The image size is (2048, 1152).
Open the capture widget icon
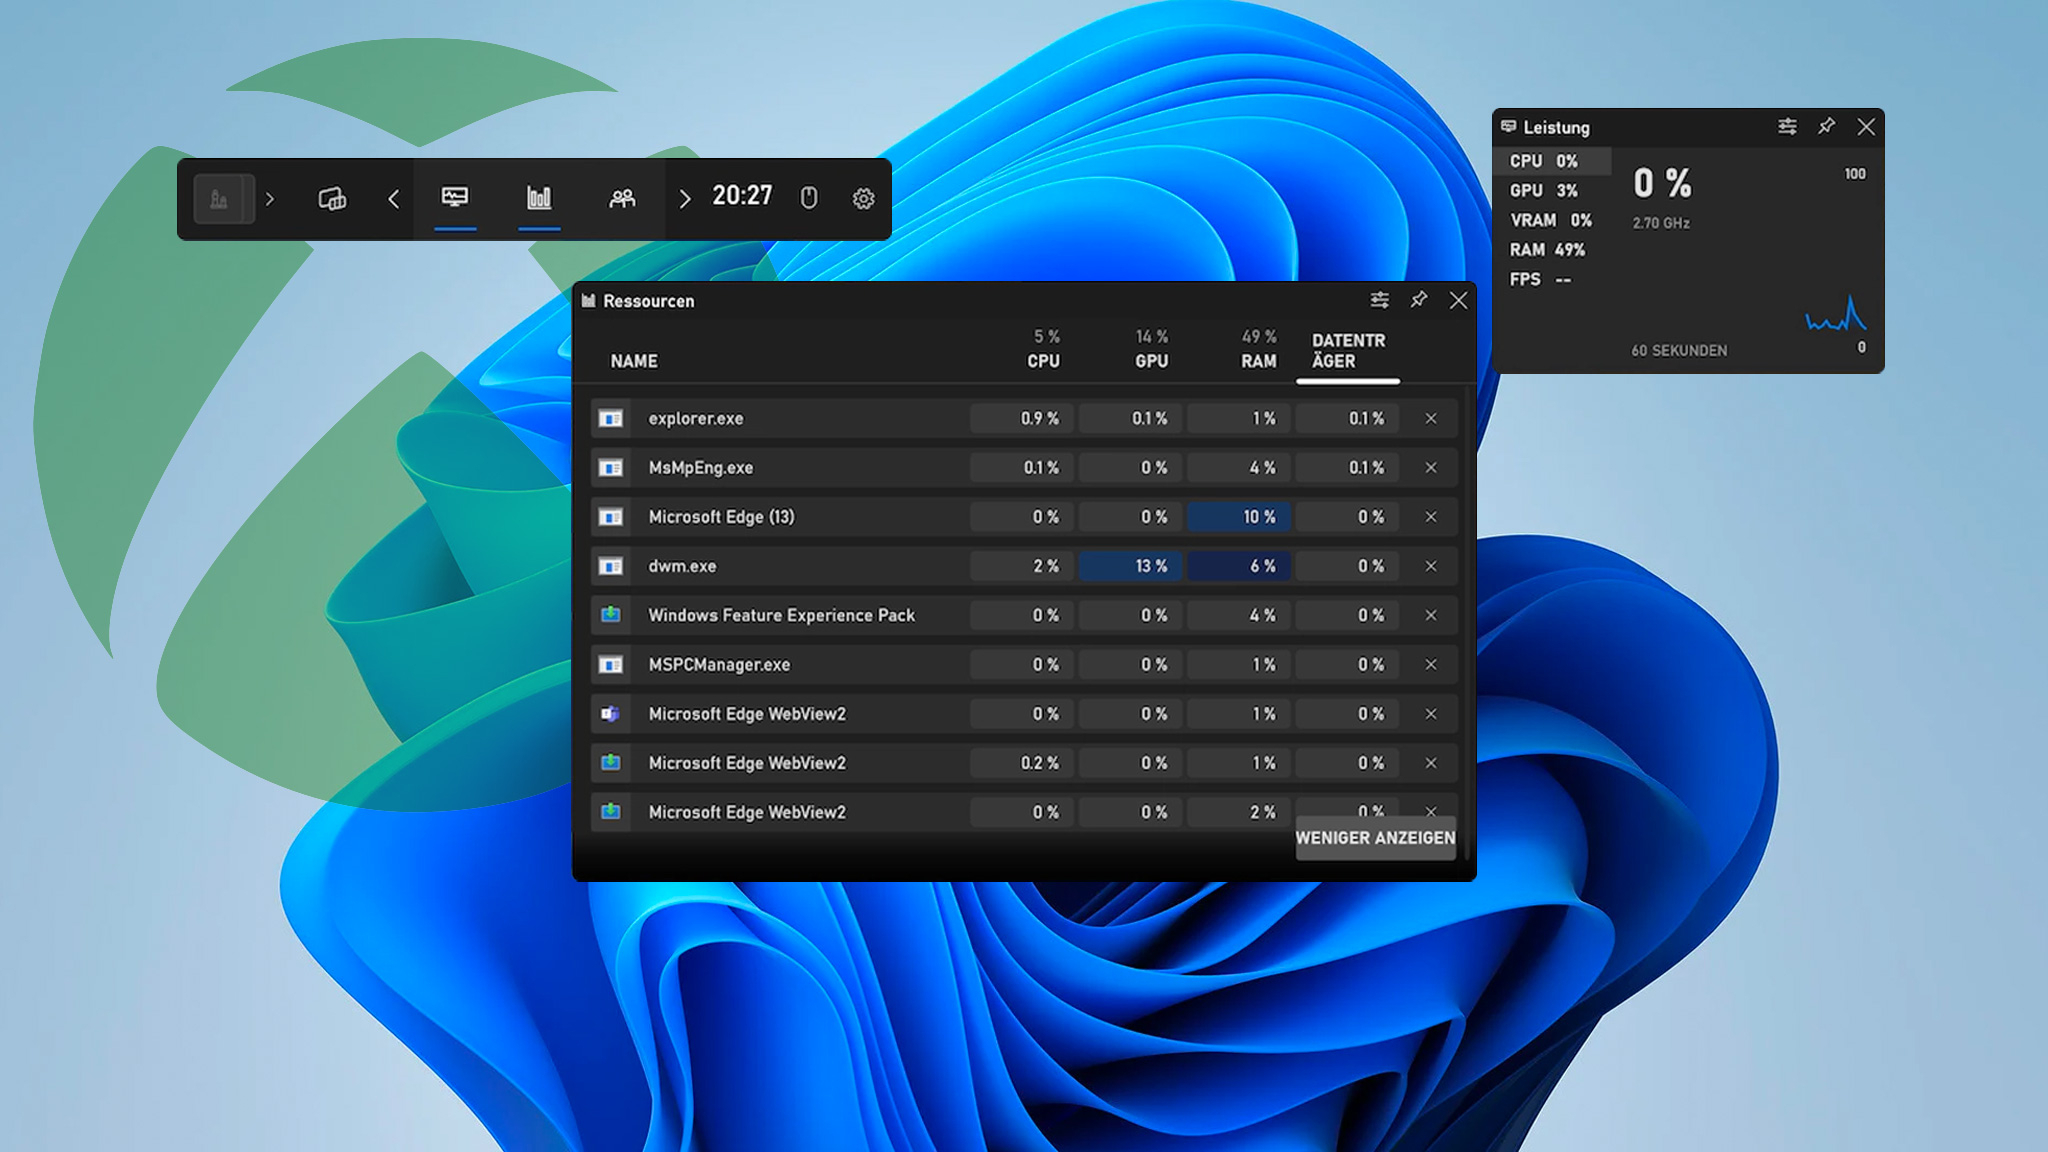pos(332,198)
